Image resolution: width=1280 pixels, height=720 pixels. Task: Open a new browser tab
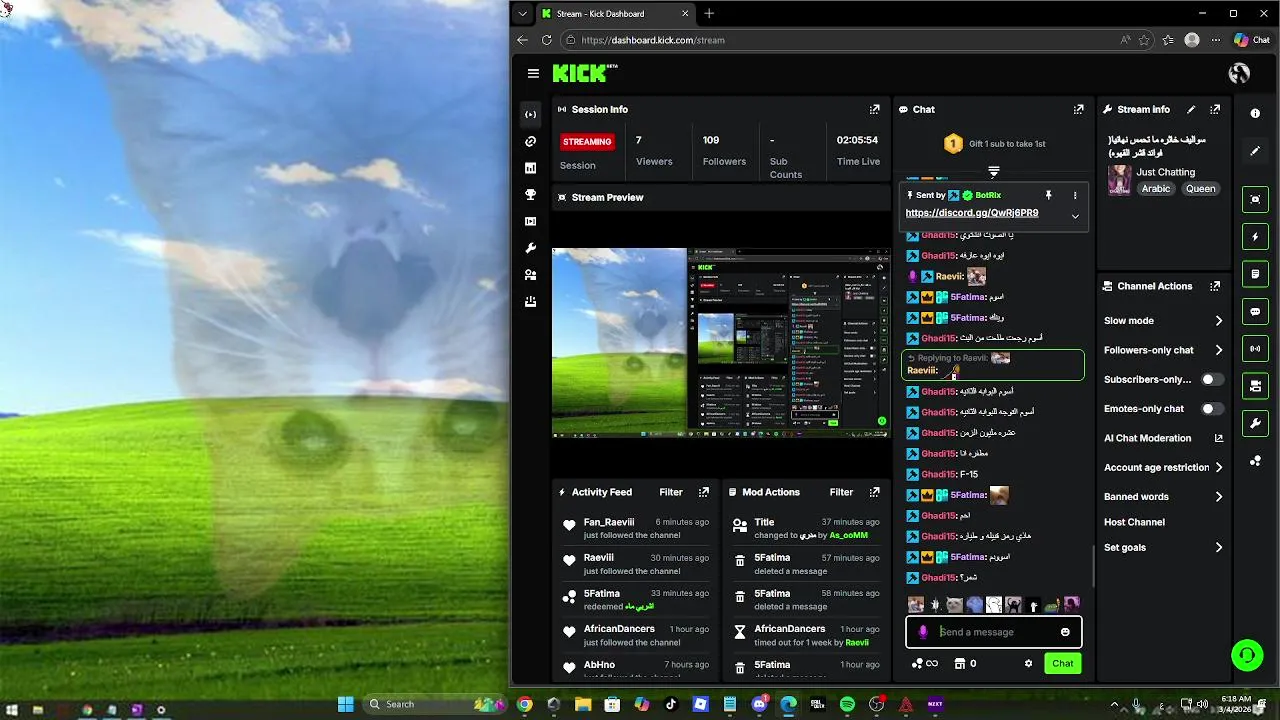[709, 14]
